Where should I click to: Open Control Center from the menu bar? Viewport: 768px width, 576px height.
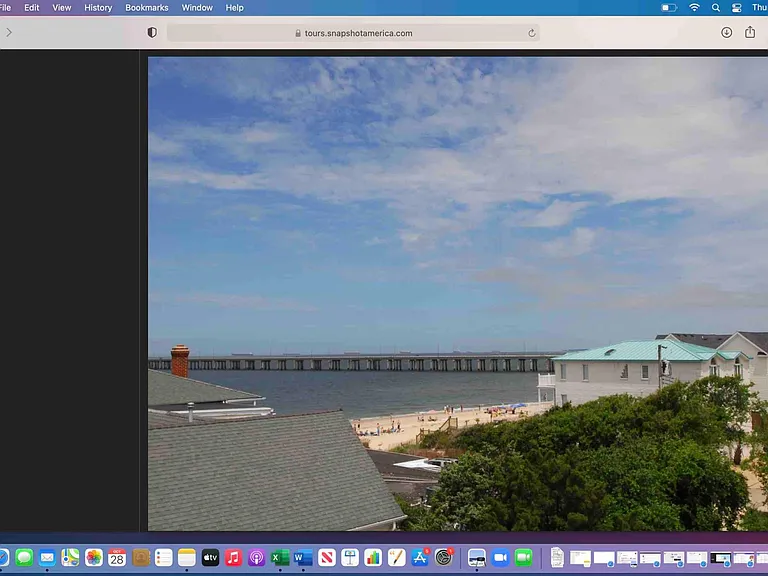point(736,8)
